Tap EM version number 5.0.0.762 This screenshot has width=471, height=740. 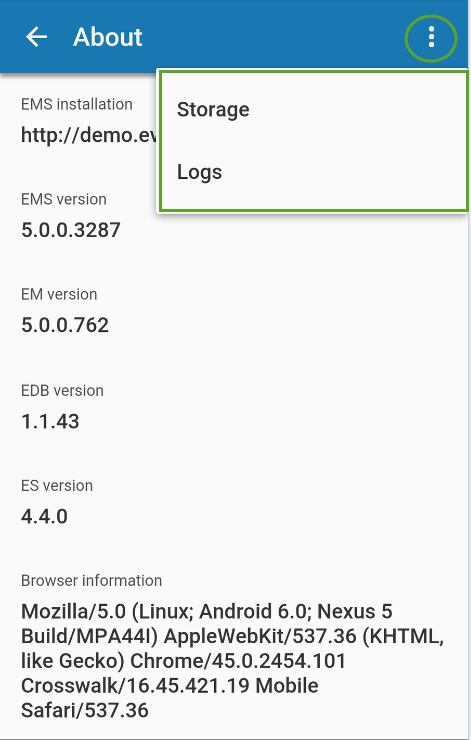pos(65,325)
